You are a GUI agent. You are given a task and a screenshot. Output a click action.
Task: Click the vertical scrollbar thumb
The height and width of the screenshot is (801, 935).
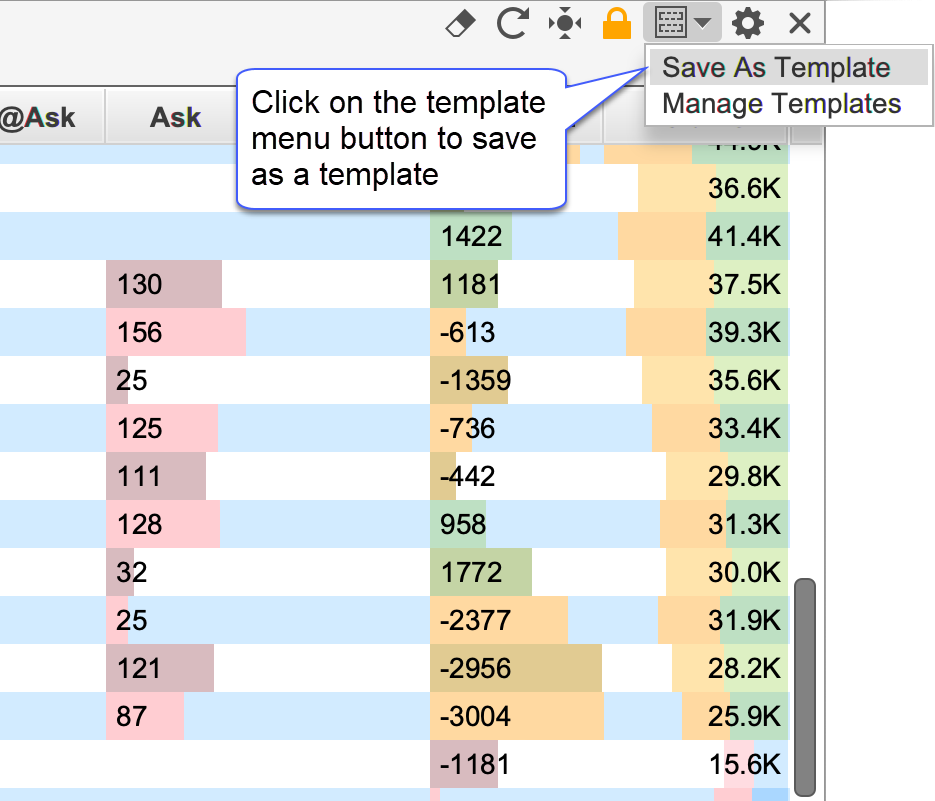804,685
